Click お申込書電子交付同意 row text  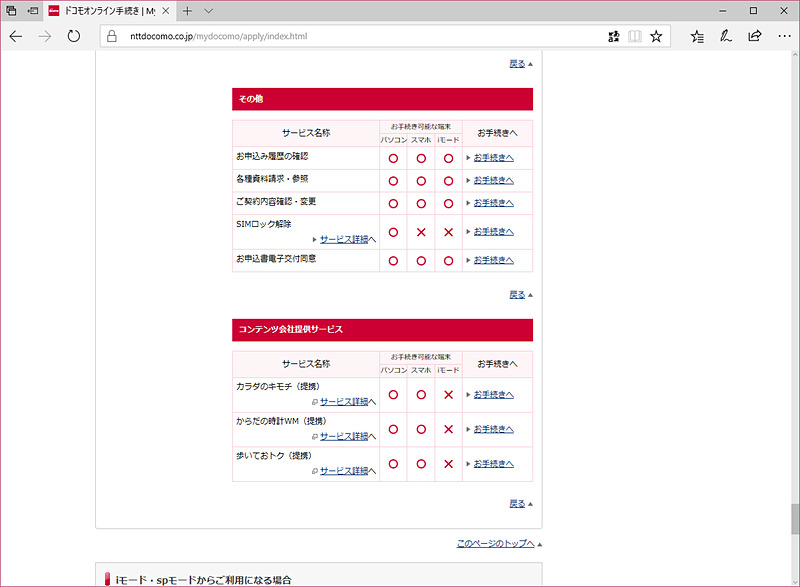pos(276,259)
